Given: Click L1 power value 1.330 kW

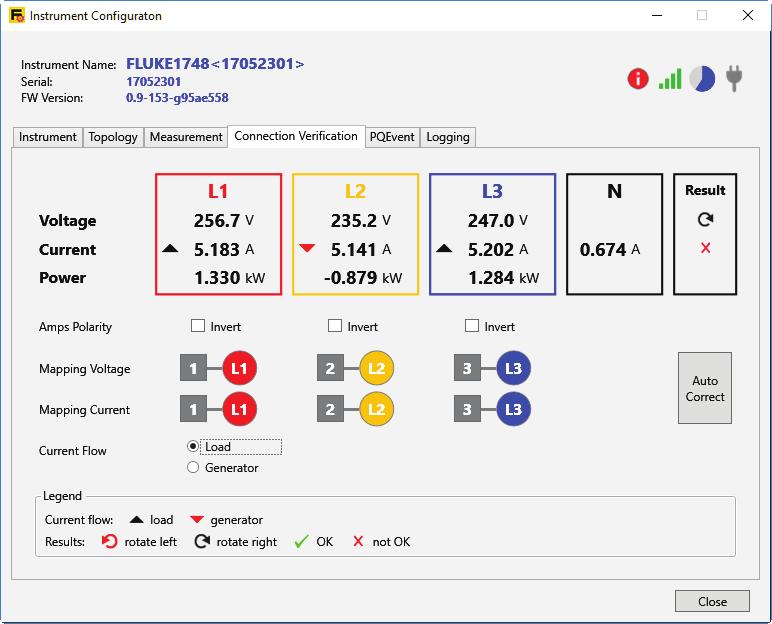Looking at the screenshot, I should pyautogui.click(x=229, y=277).
